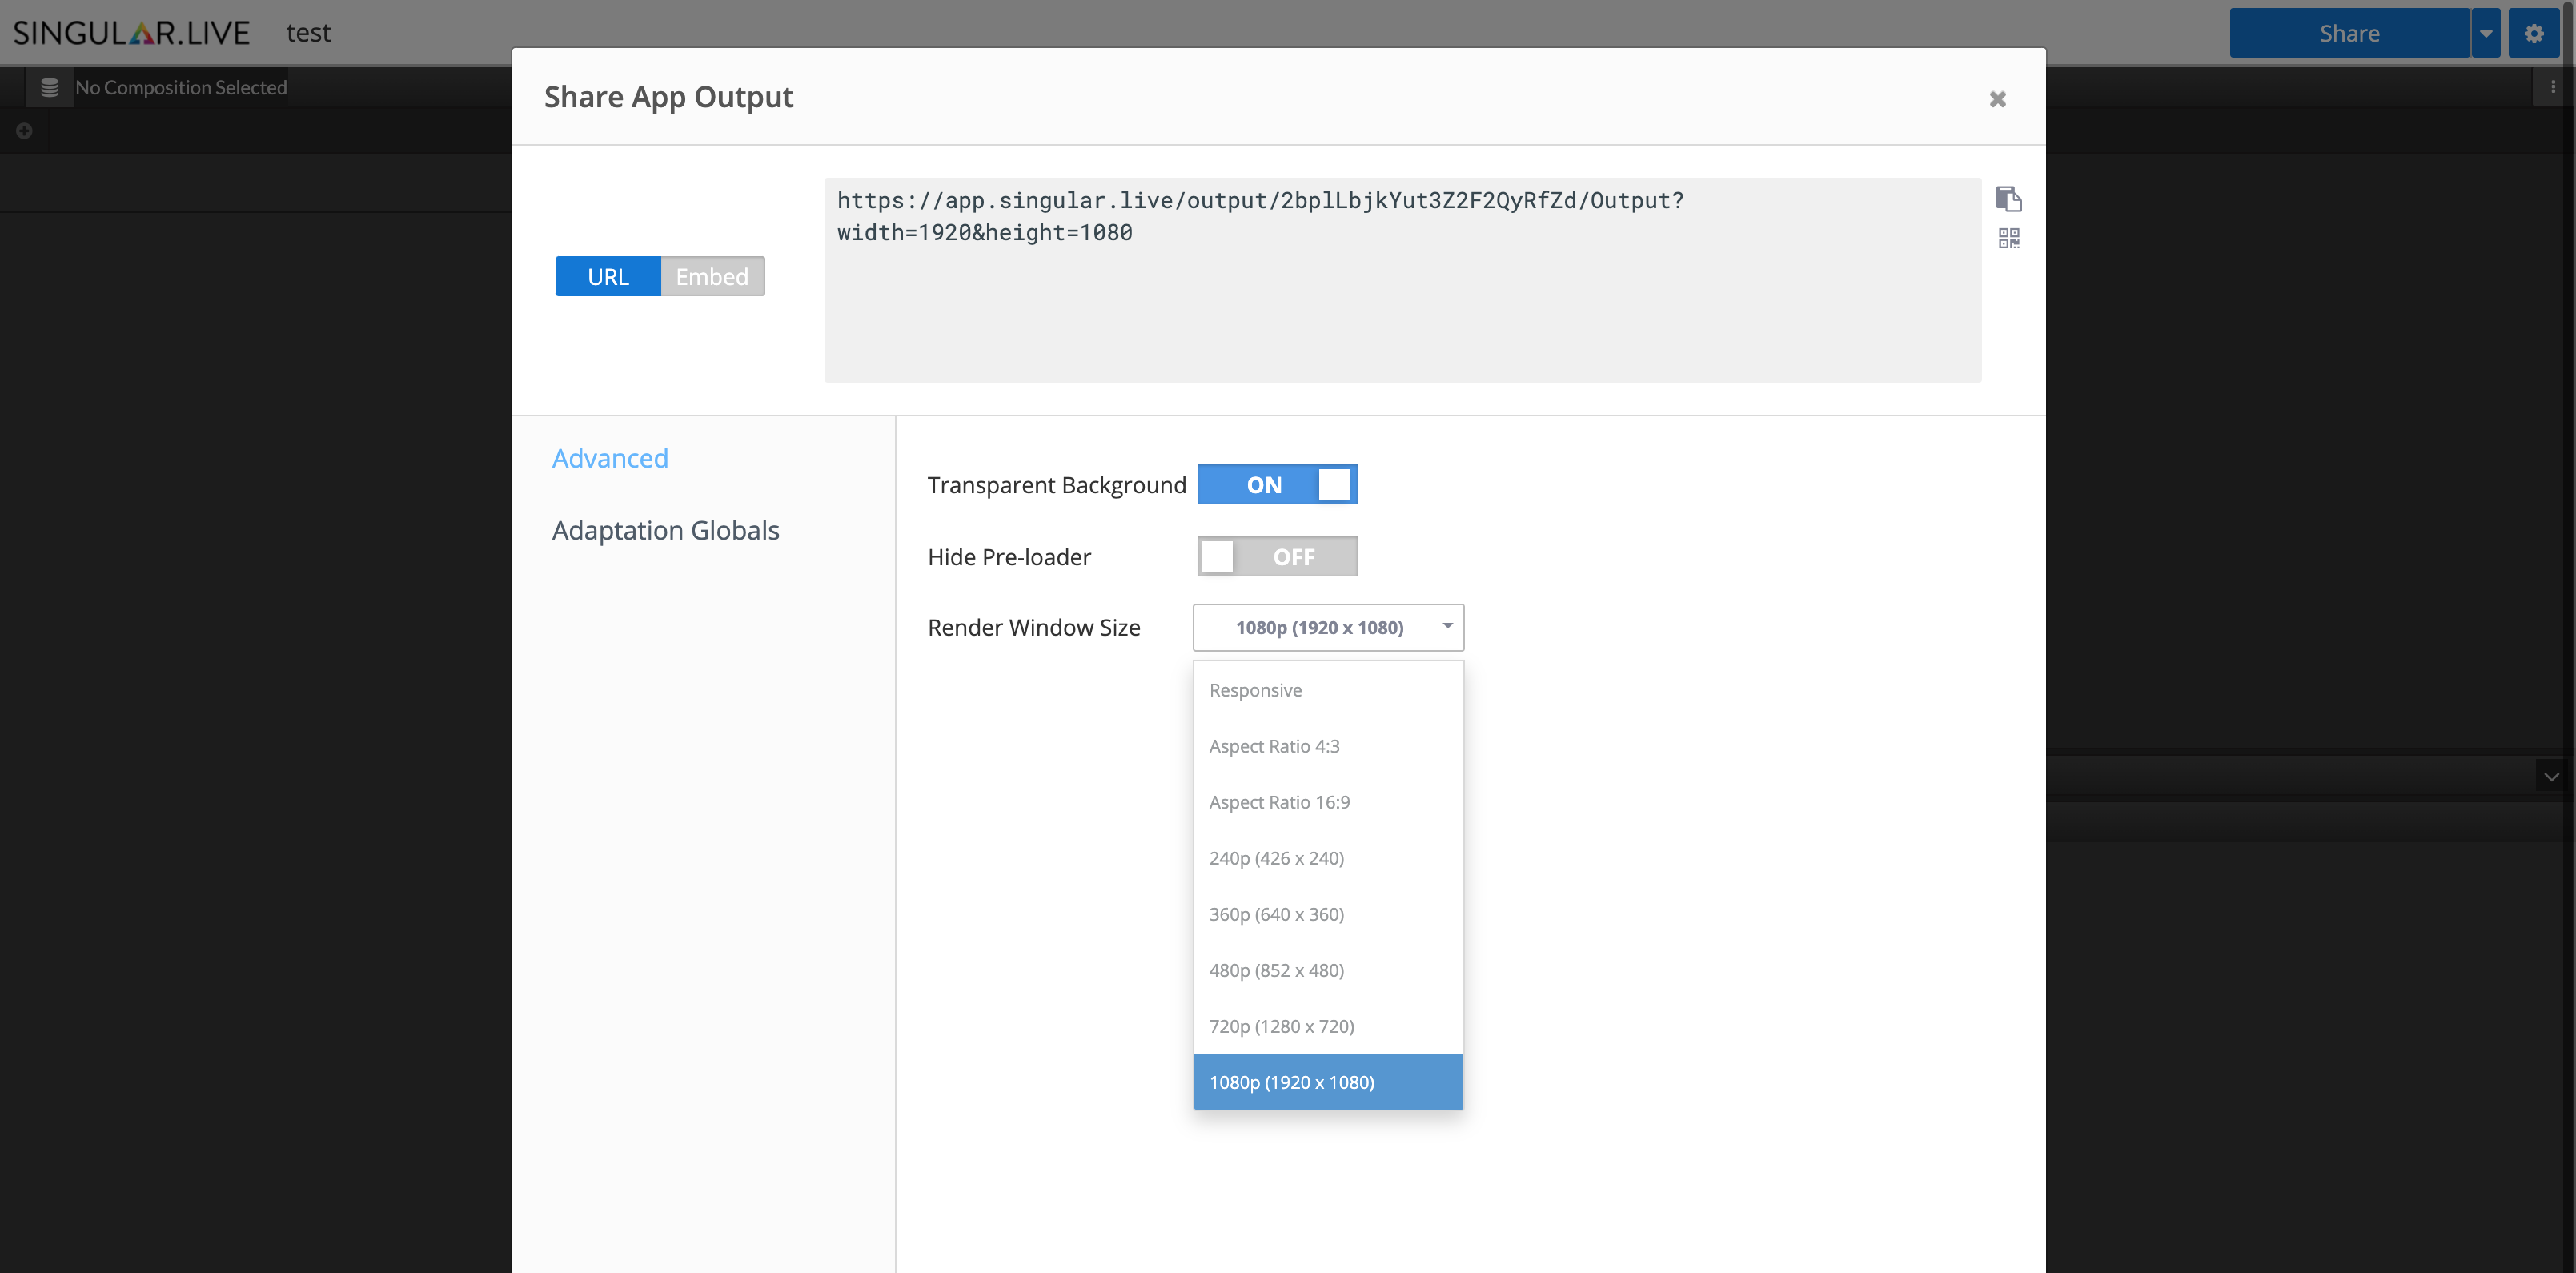
Task: Open the vertical dots menu at right
Action: coord(2552,88)
